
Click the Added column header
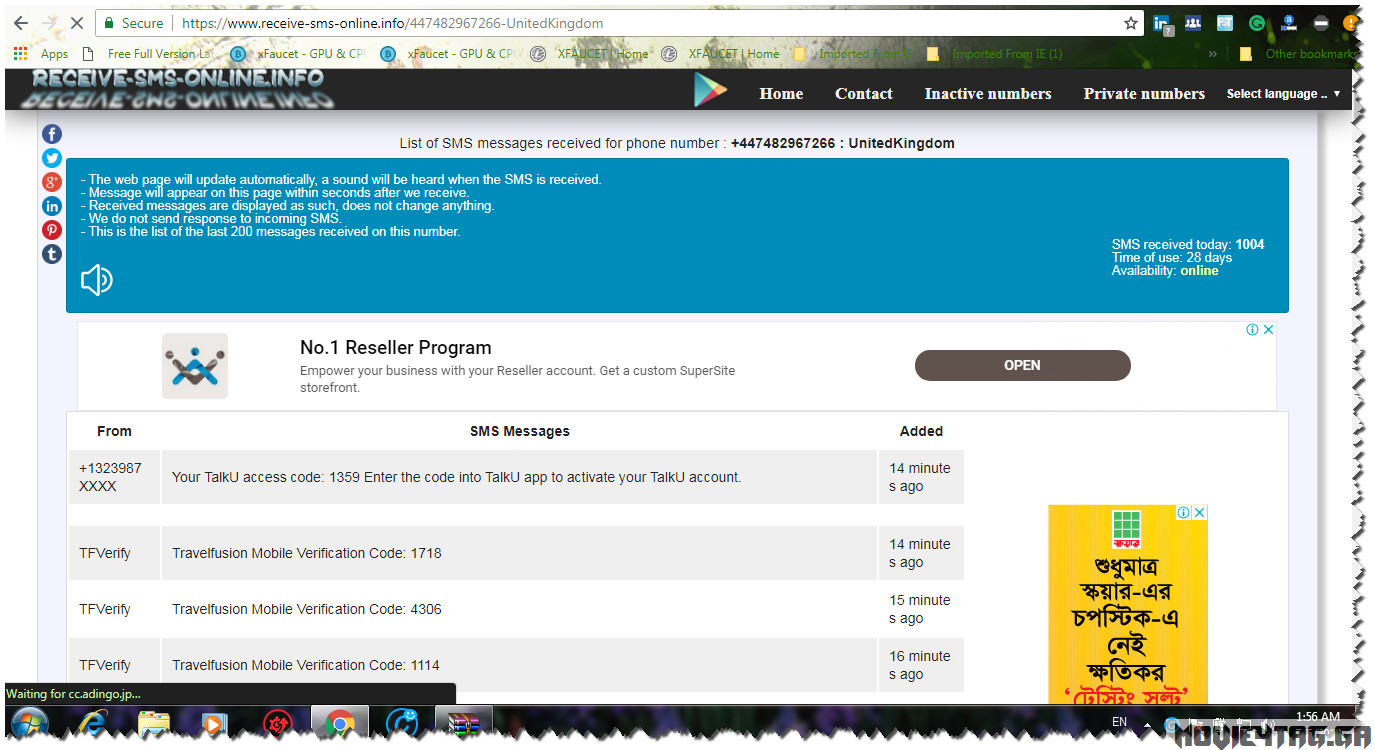[x=921, y=431]
